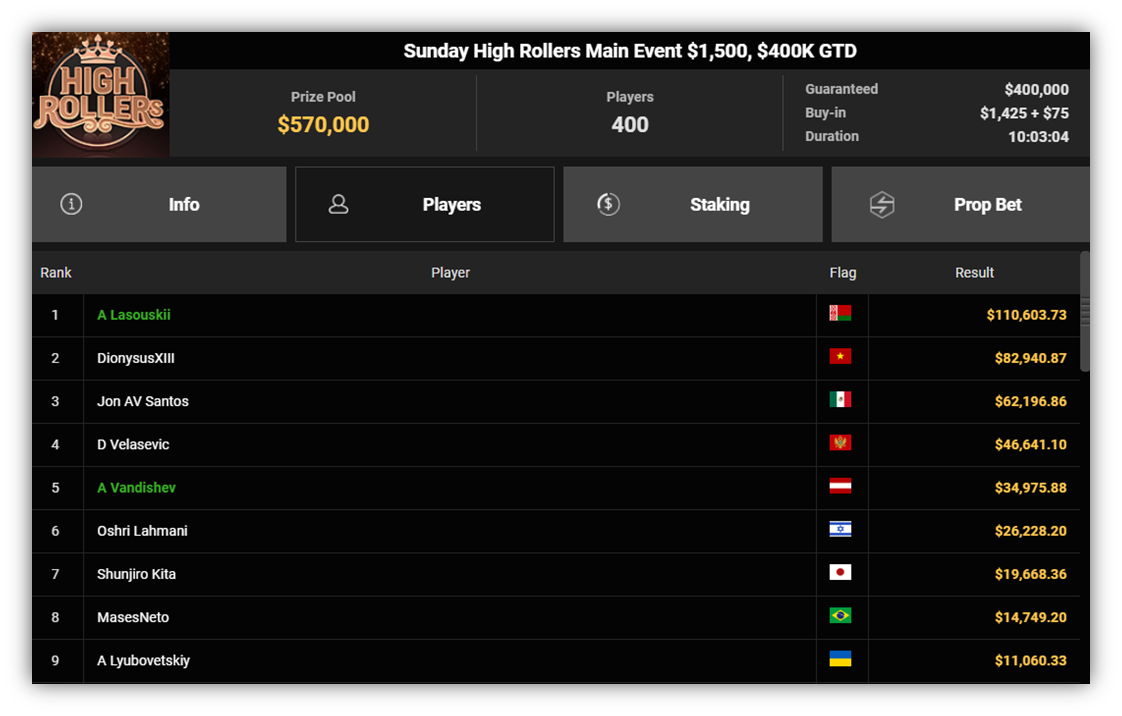The width and height of the screenshot is (1122, 716).
Task: Select the D Velasevic row
Action: tap(556, 445)
